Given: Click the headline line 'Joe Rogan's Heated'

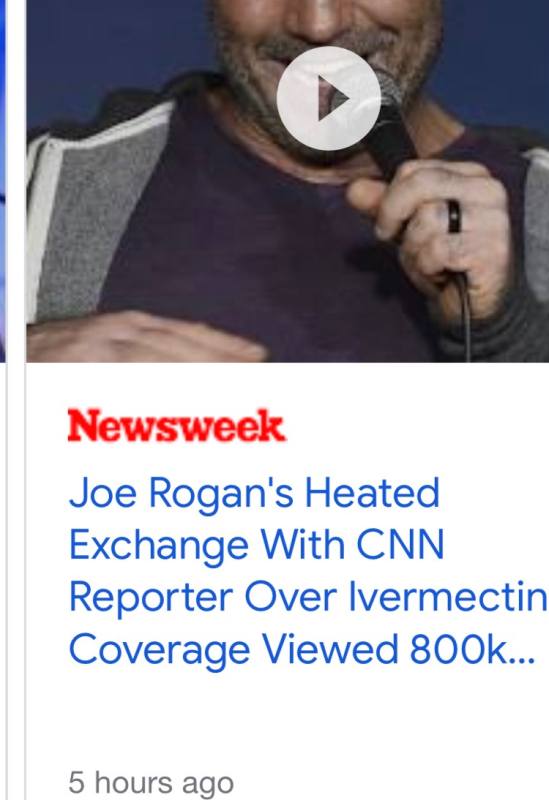Looking at the screenshot, I should [x=254, y=493].
